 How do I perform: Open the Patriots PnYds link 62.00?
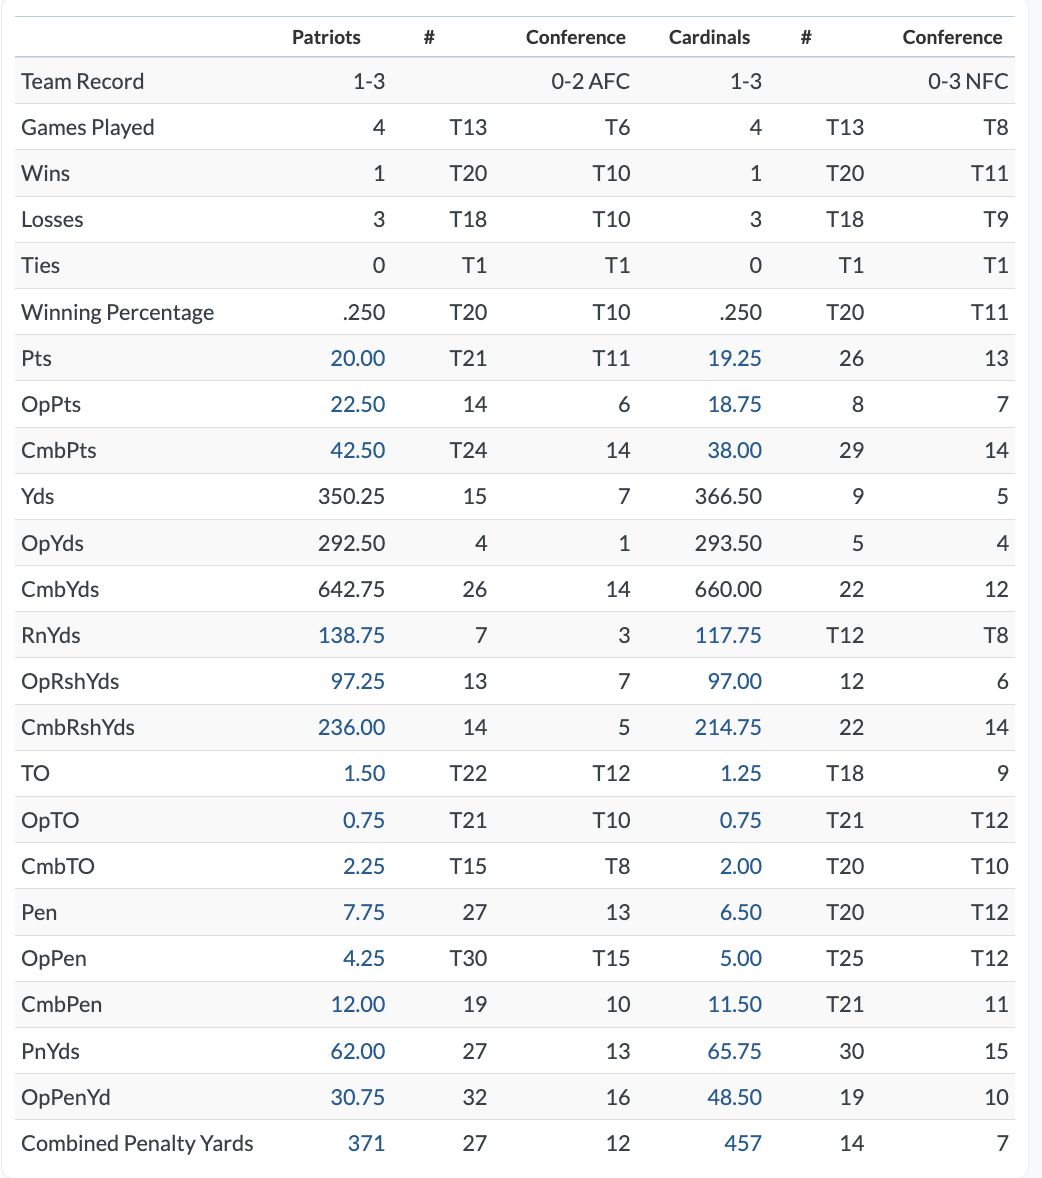[x=357, y=1051]
